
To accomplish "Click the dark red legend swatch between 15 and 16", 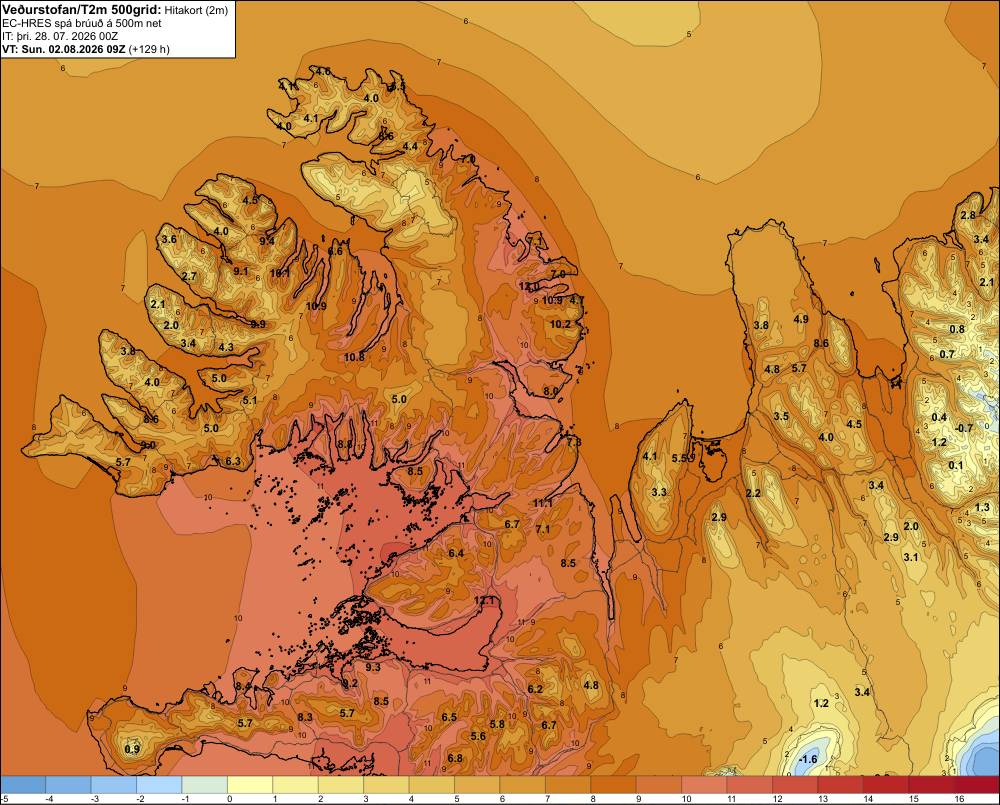I will coord(931,785).
